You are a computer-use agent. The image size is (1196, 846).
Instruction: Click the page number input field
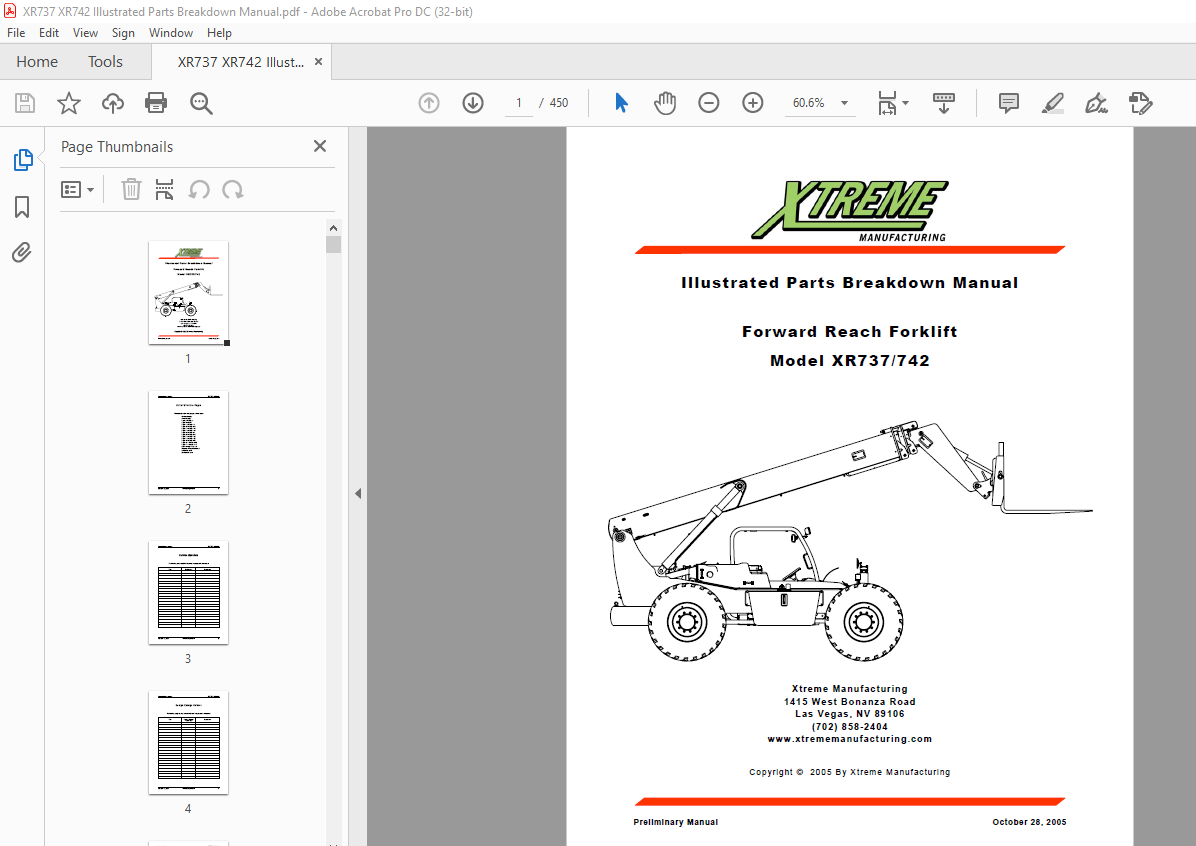tap(519, 103)
